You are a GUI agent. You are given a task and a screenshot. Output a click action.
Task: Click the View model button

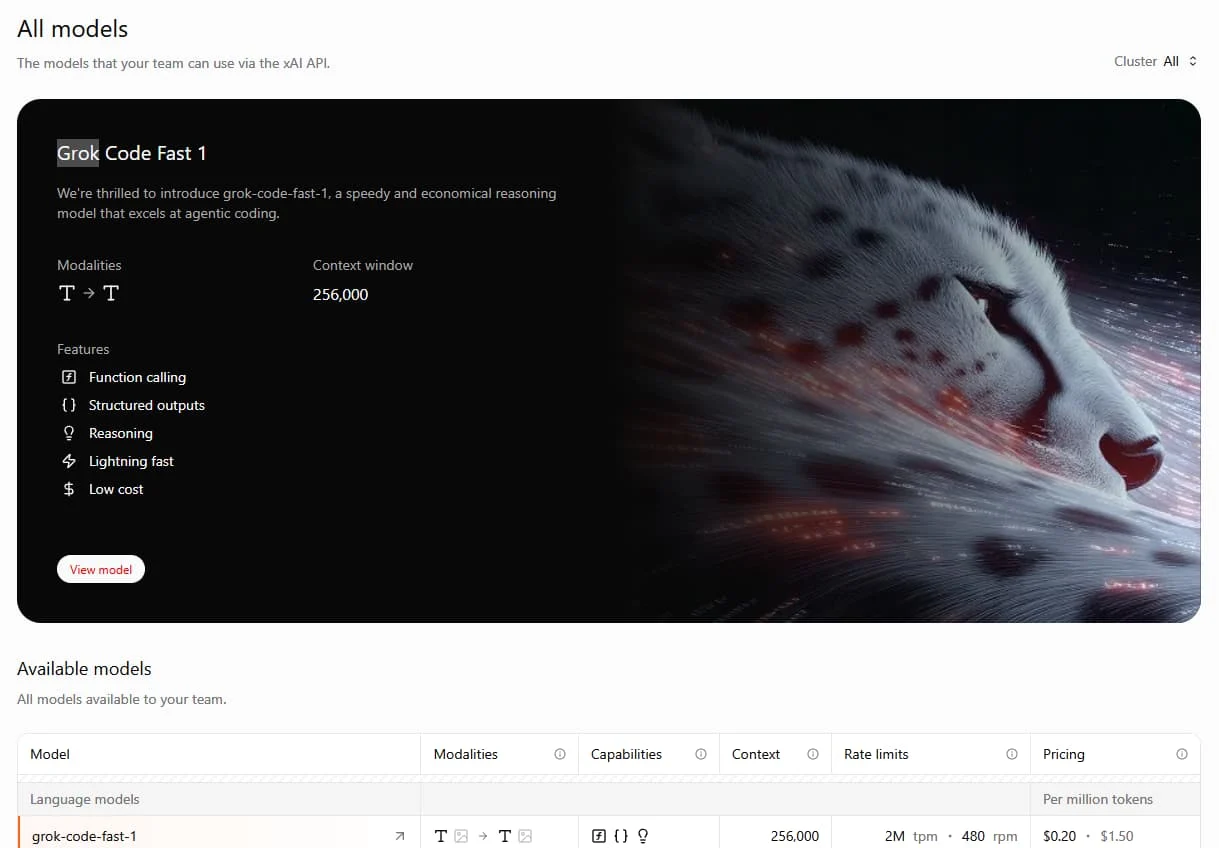click(101, 569)
